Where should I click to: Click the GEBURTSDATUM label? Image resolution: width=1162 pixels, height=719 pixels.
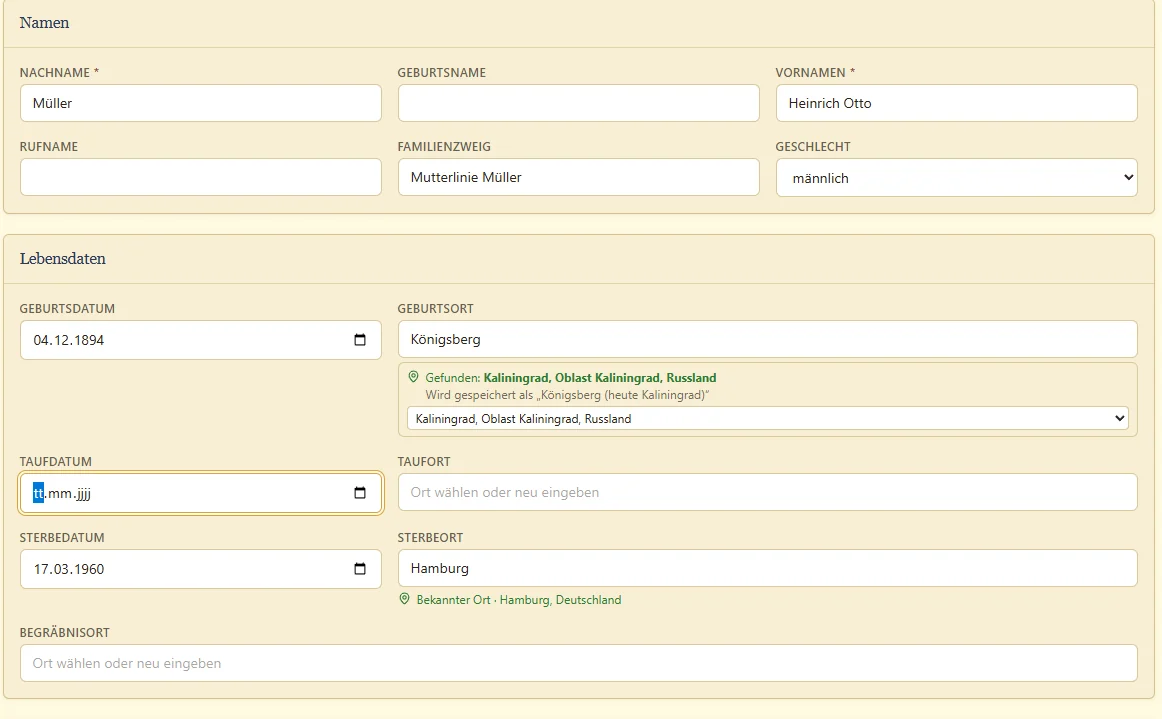(67, 309)
